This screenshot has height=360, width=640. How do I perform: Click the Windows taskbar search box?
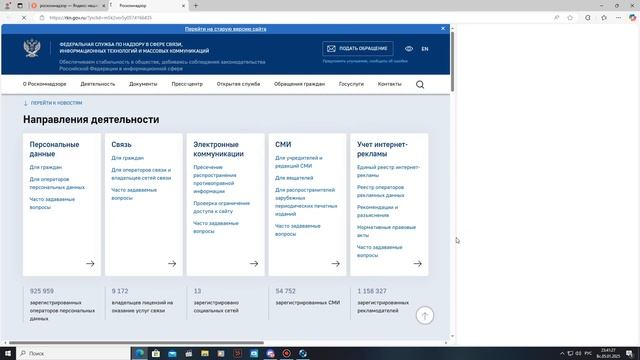pos(73,353)
